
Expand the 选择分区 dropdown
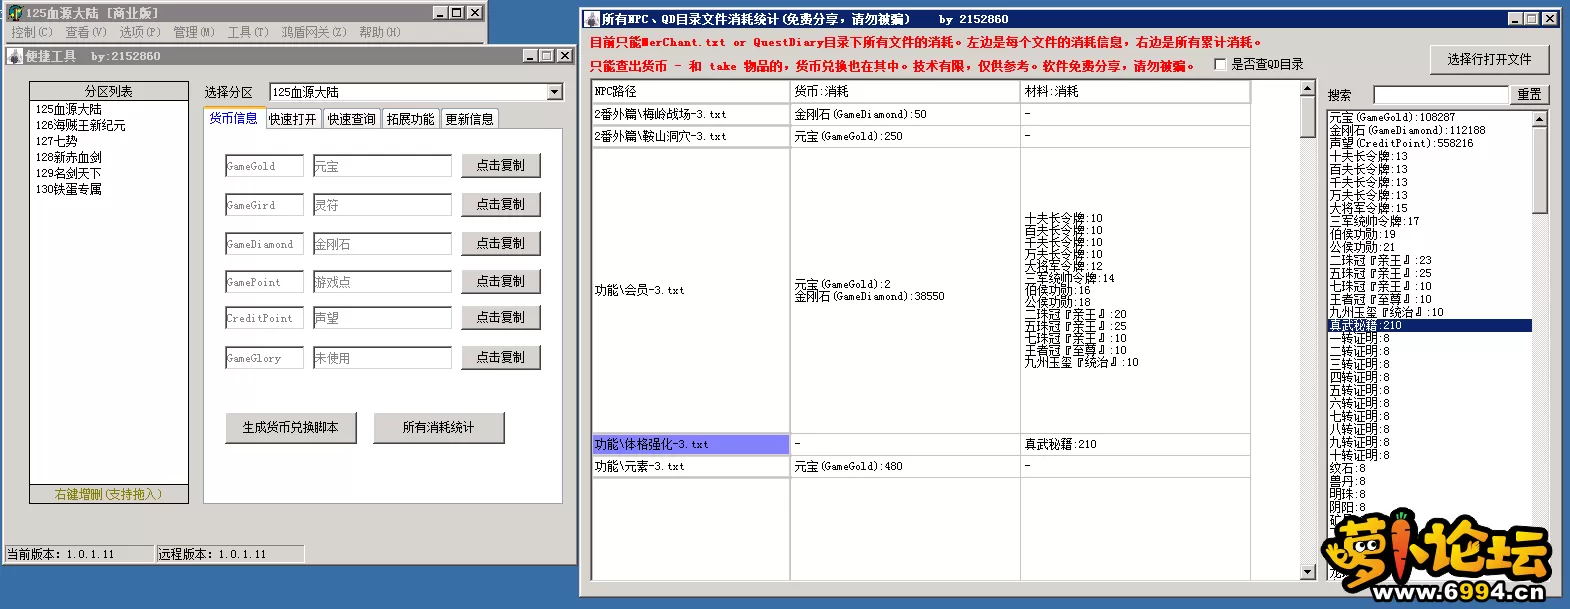click(x=555, y=92)
